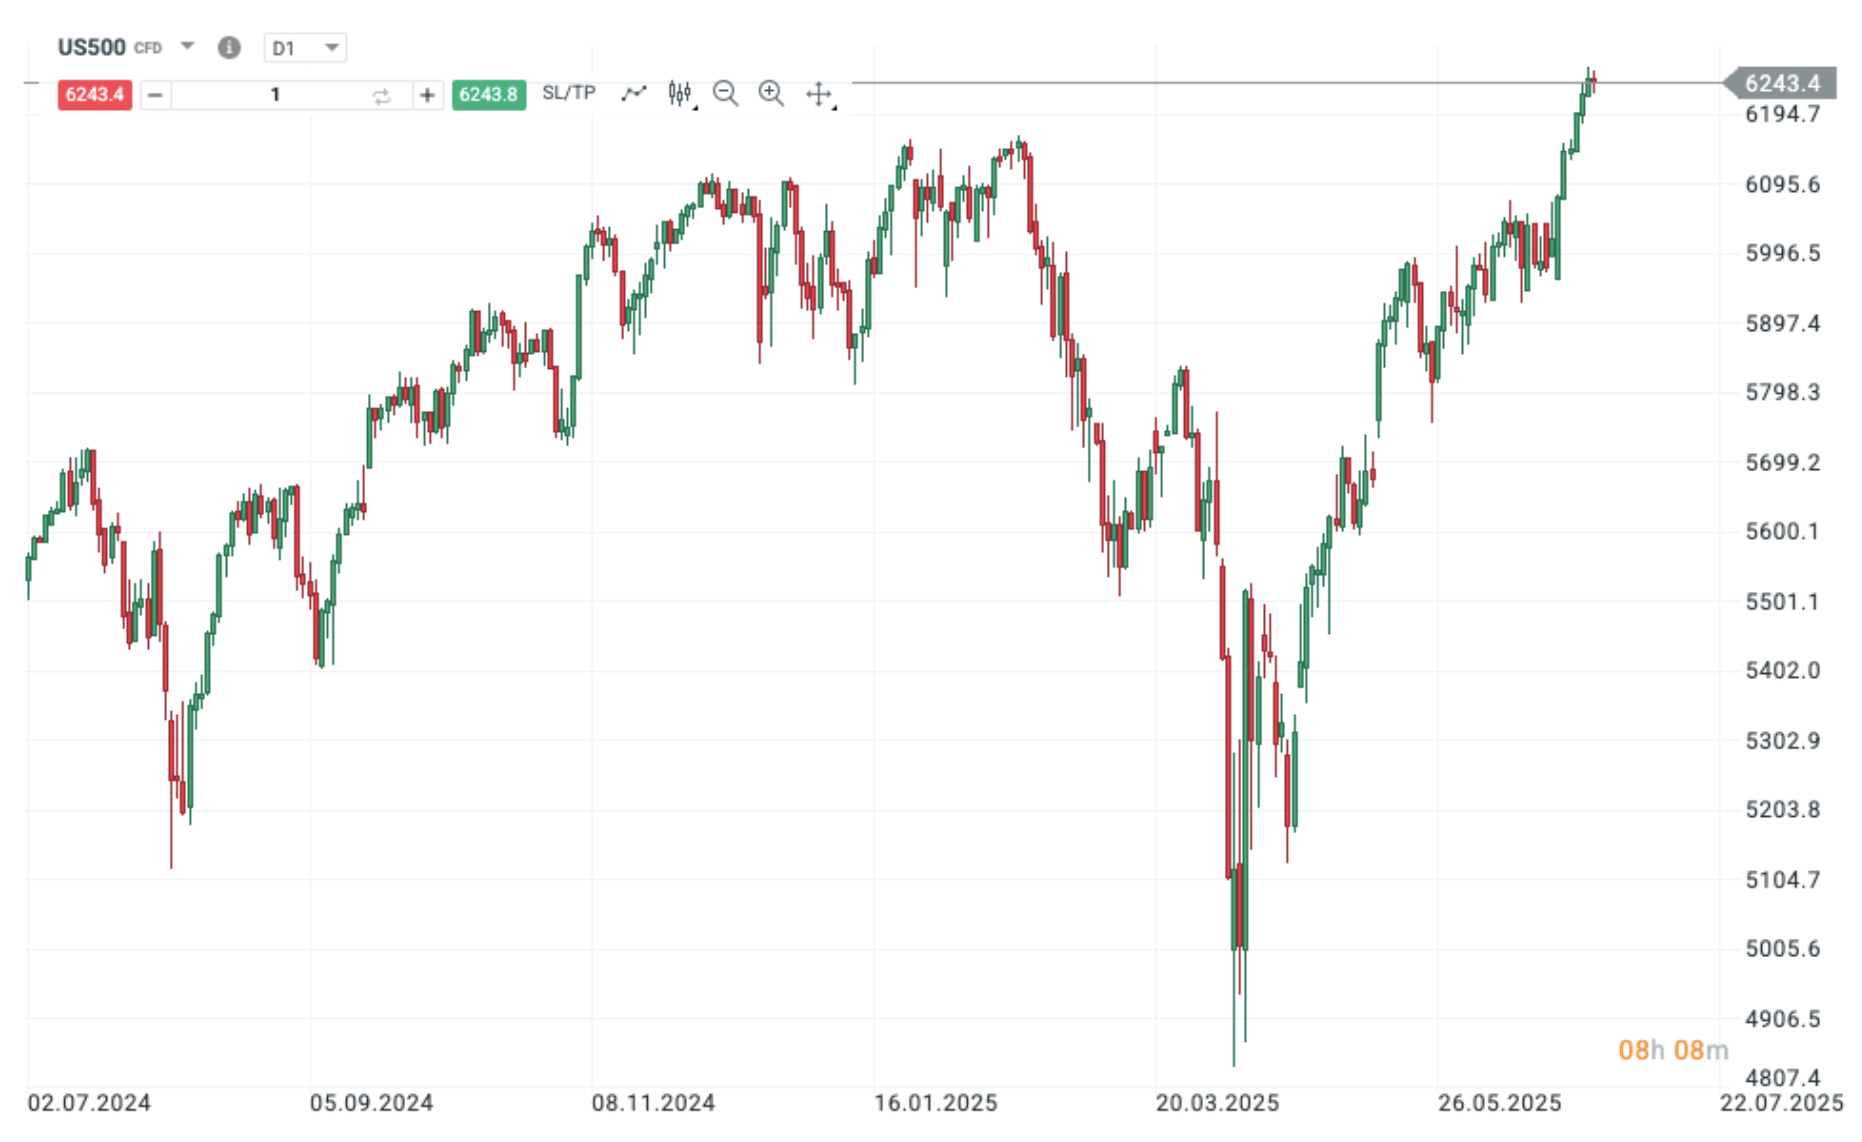Image resolution: width=1862 pixels, height=1142 pixels.
Task: Toggle the SL/TP settings
Action: point(569,93)
